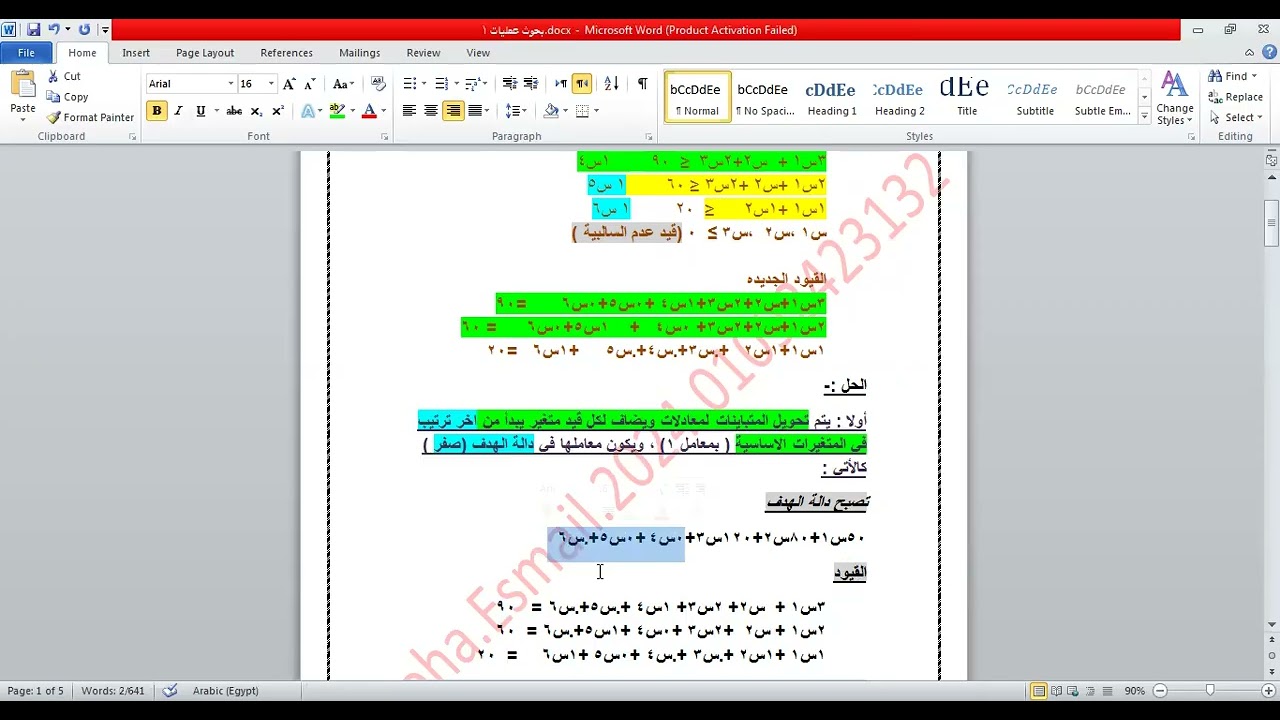This screenshot has height=720, width=1280.
Task: Open the Line Spacing dropdown
Action: pyautogui.click(x=515, y=111)
